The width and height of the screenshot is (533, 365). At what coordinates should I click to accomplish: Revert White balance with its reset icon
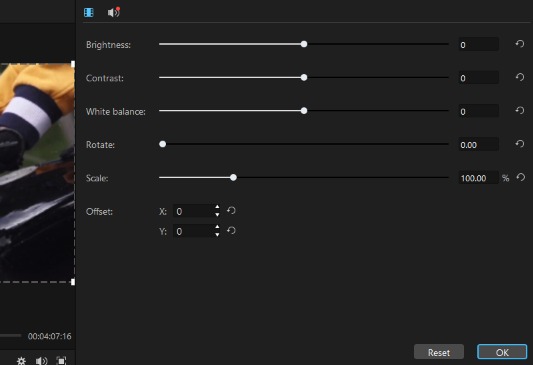point(520,110)
